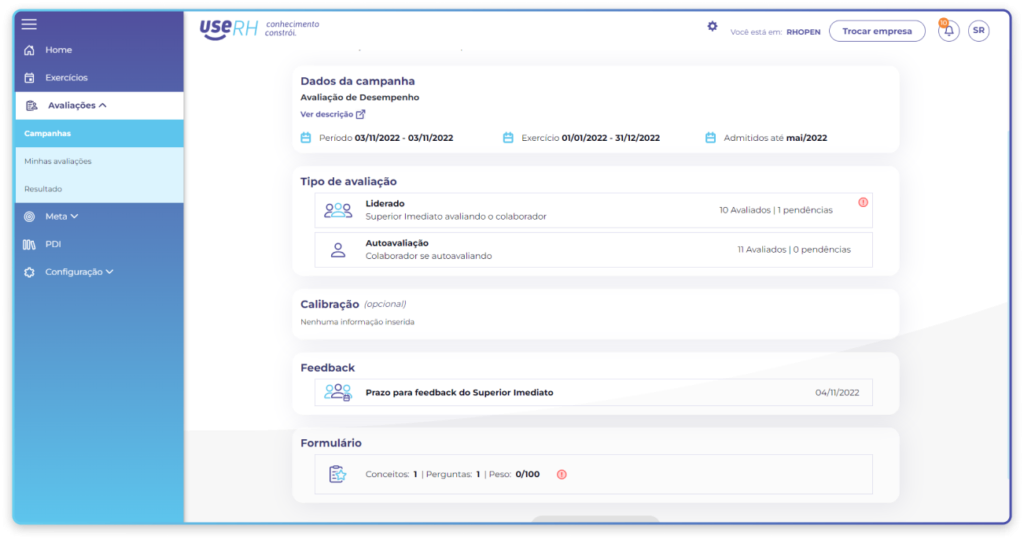The image size is (1024, 540).
Task: Expand the Configuração menu chevron
Action: coord(110,272)
